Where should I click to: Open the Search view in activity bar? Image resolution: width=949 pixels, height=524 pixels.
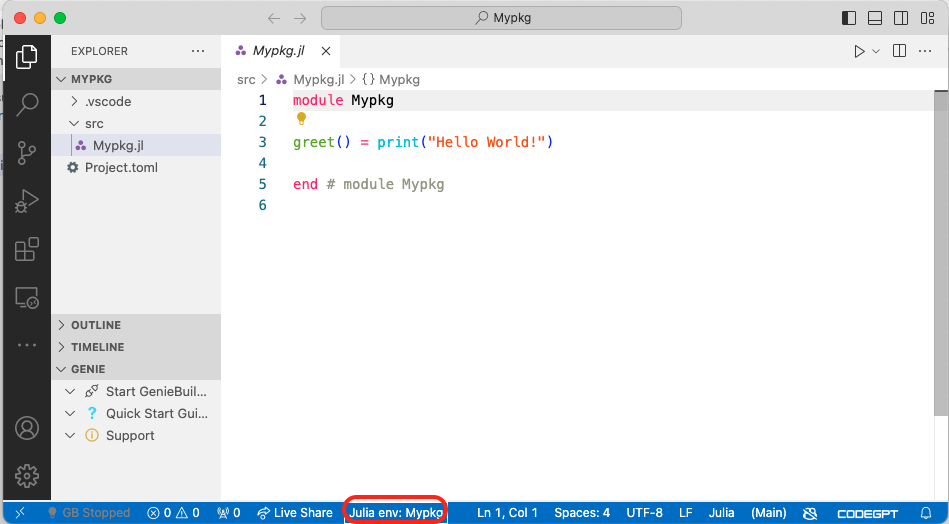point(27,104)
